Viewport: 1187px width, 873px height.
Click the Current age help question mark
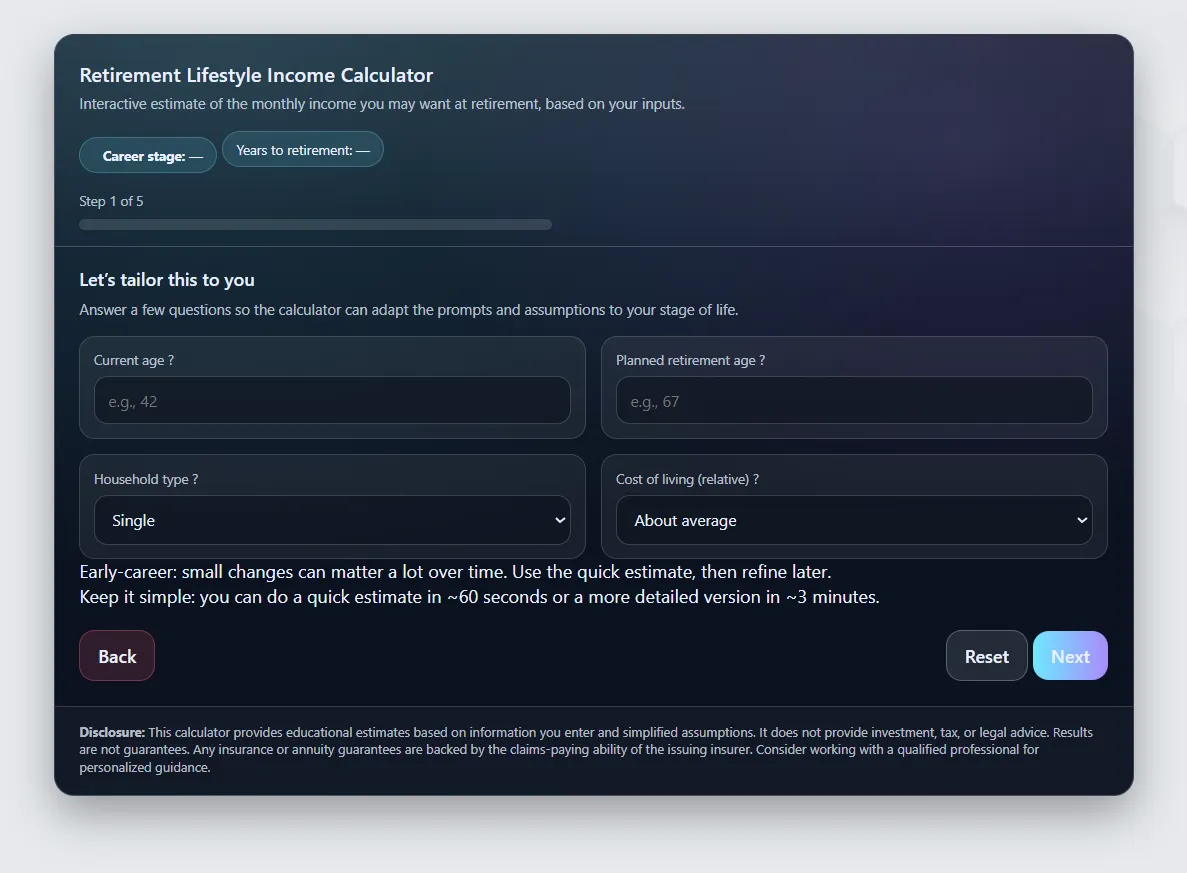[x=171, y=360]
